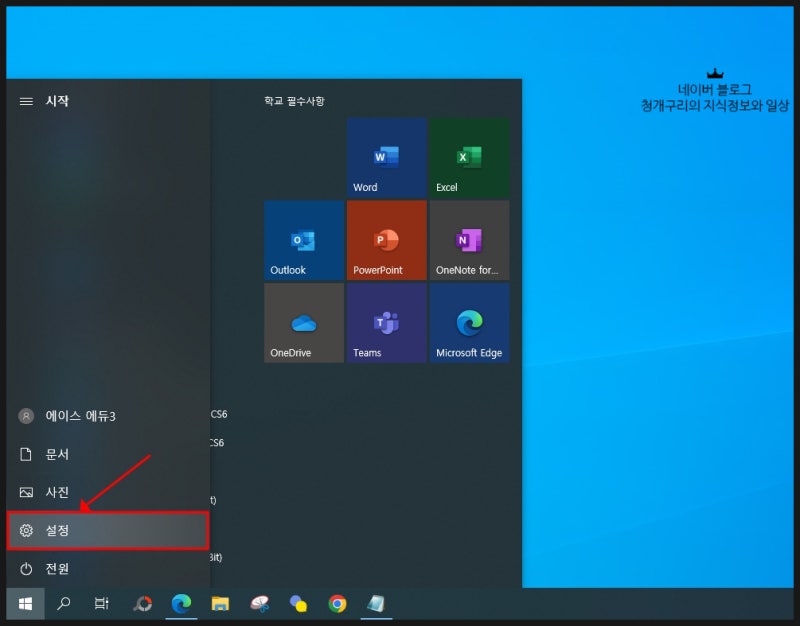
Task: Switch to Edge on the taskbar
Action: (181, 604)
